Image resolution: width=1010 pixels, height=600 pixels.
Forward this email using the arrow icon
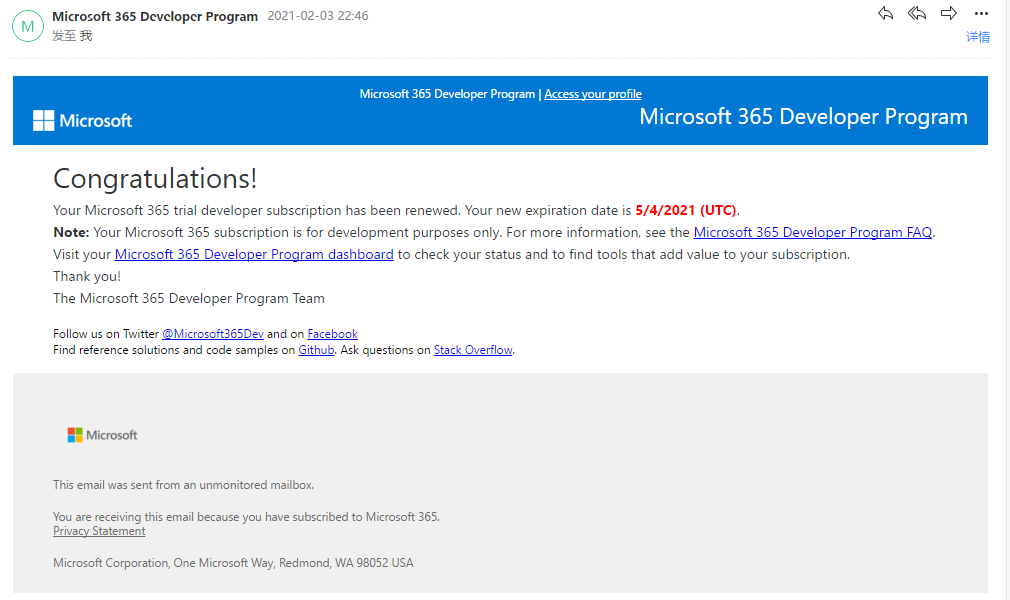(949, 14)
